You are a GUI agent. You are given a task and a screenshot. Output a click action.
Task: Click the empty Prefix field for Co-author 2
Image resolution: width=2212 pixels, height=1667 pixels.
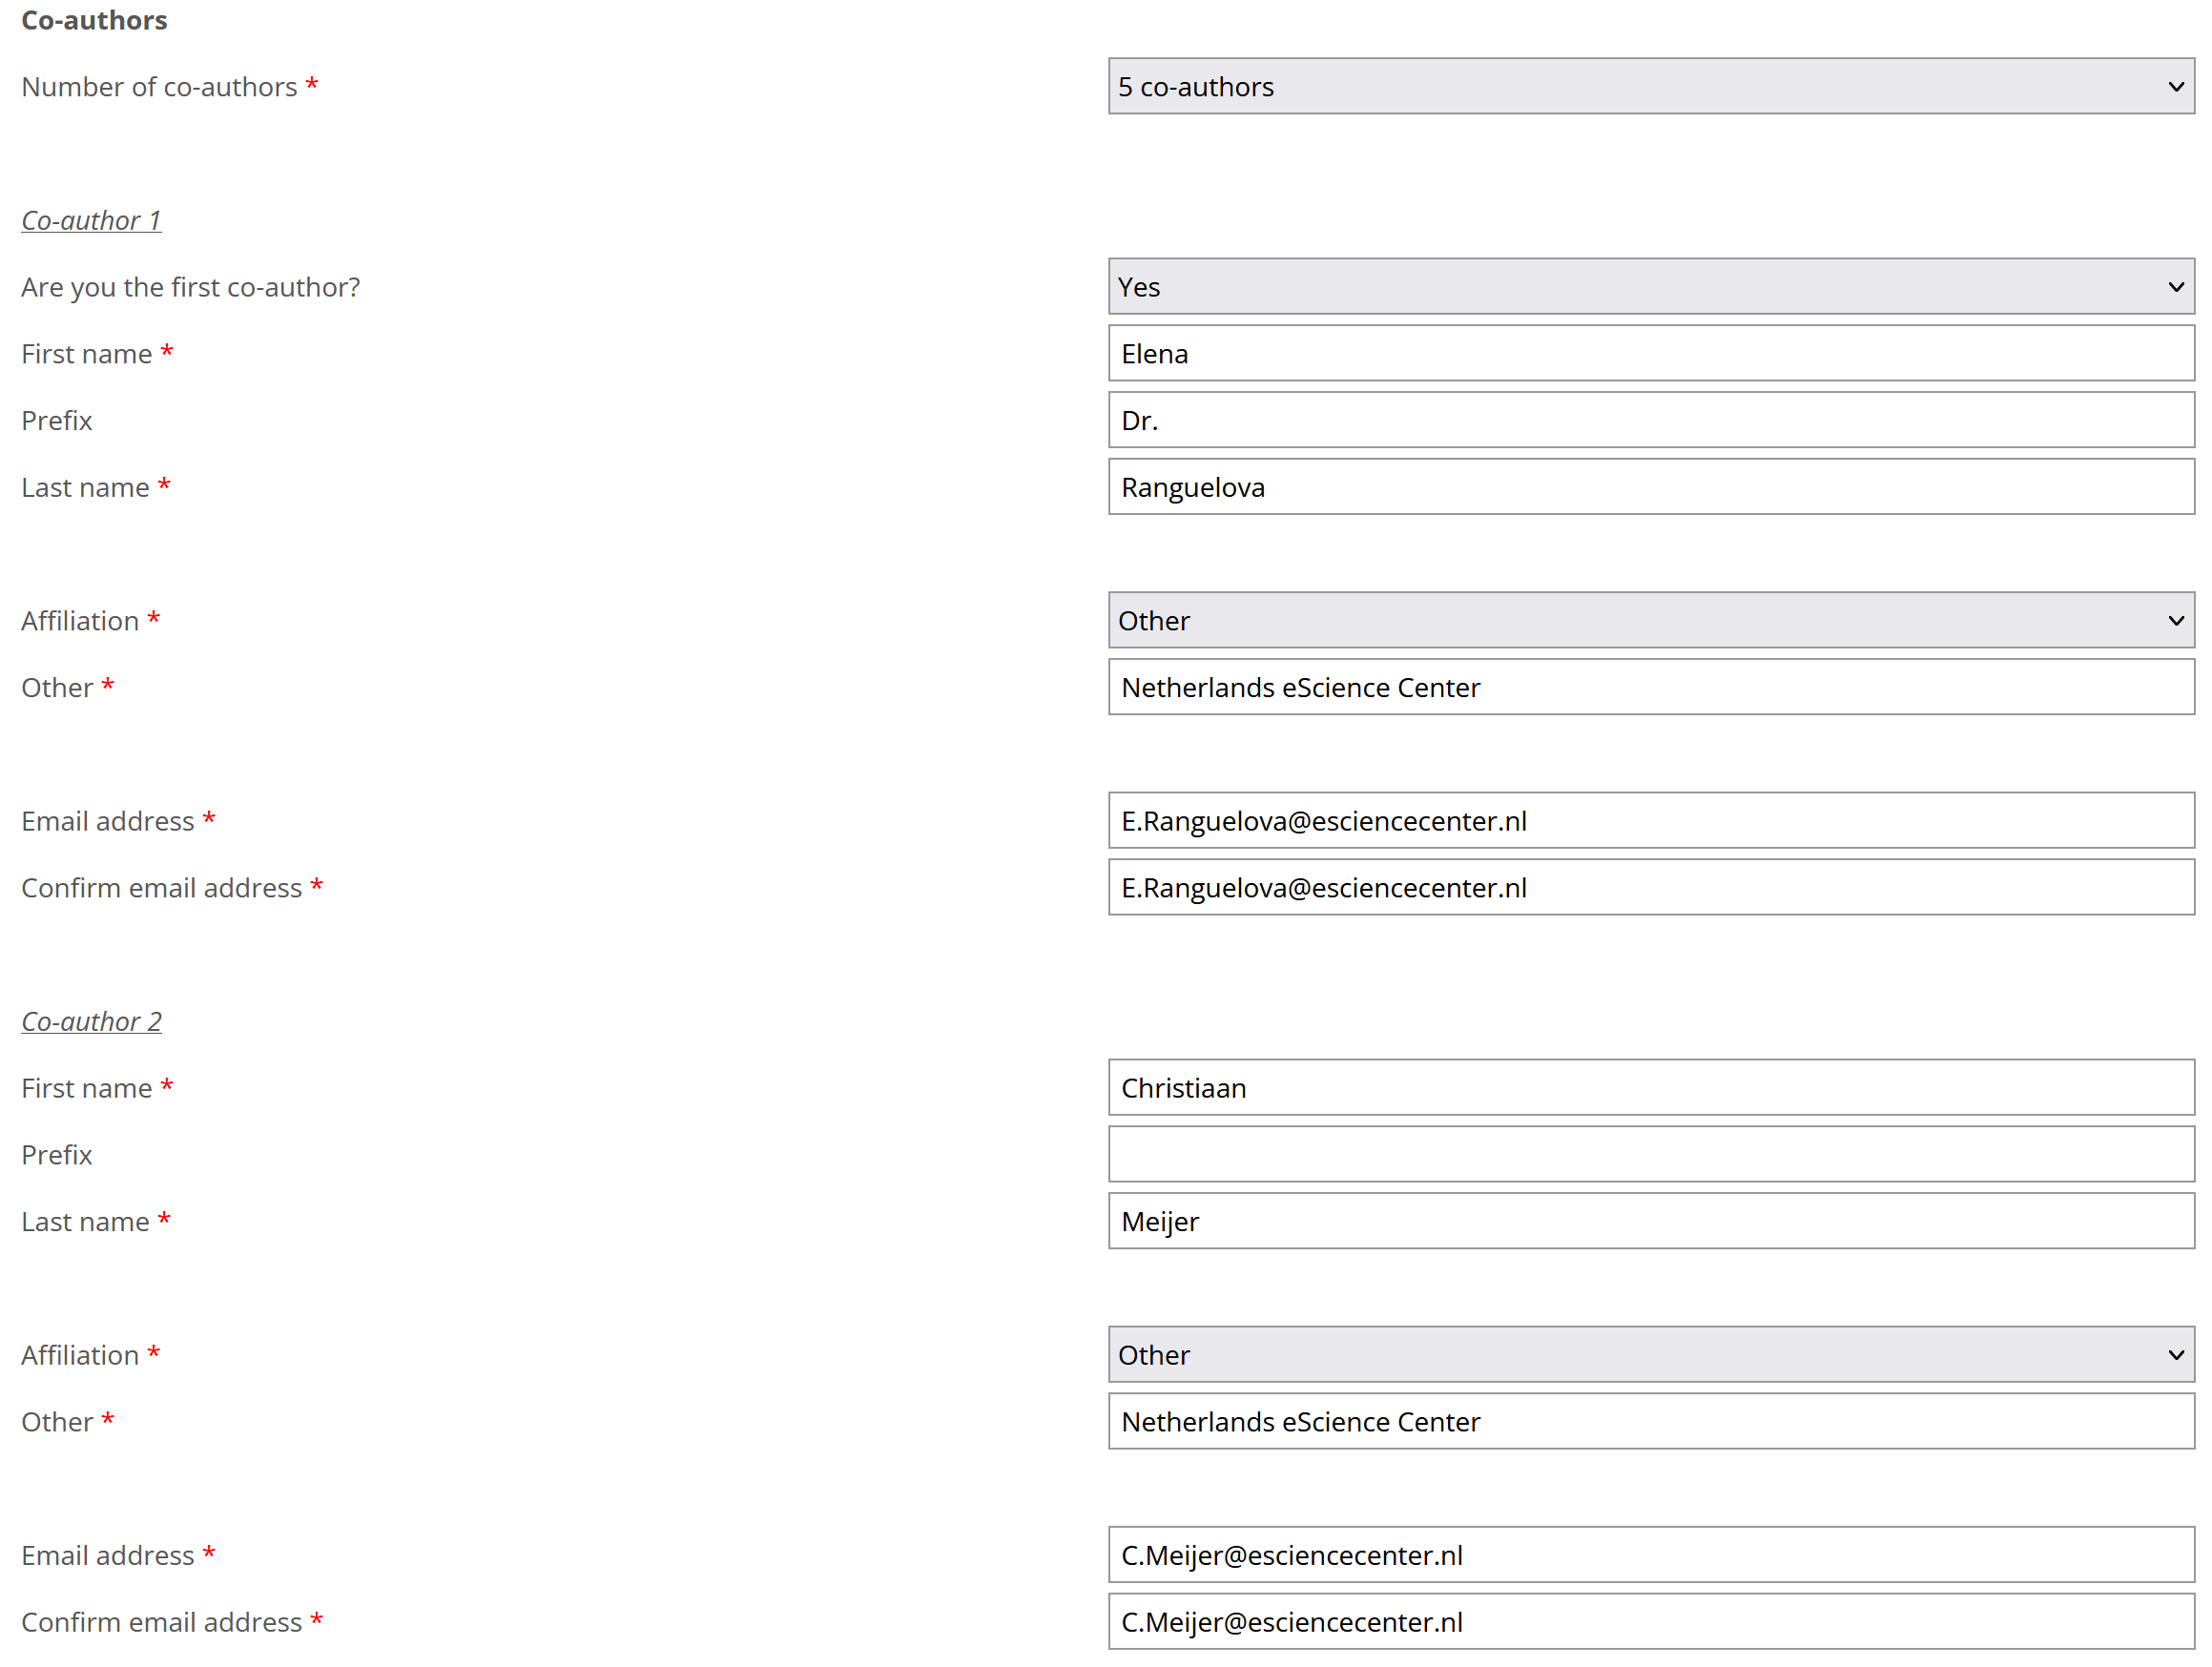pos(1650,1154)
